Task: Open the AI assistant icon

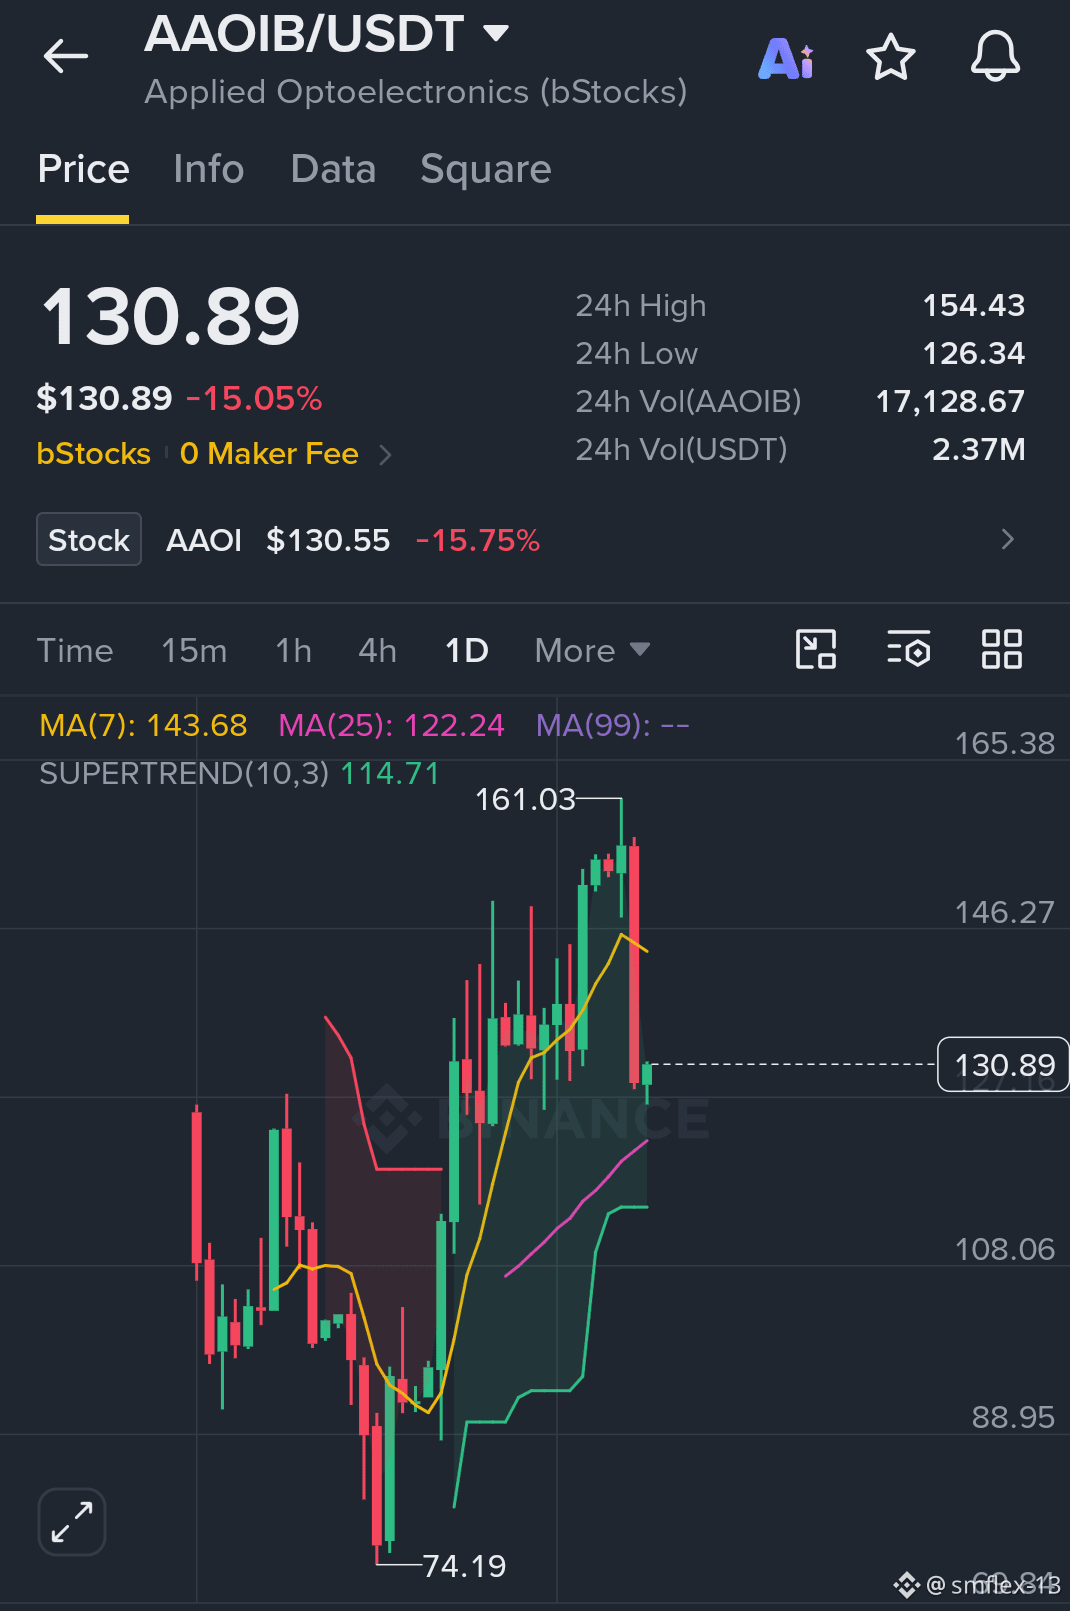Action: point(786,58)
